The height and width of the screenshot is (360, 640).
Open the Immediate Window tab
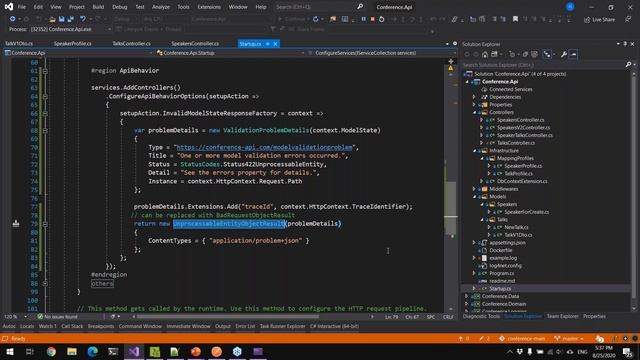click(188, 326)
